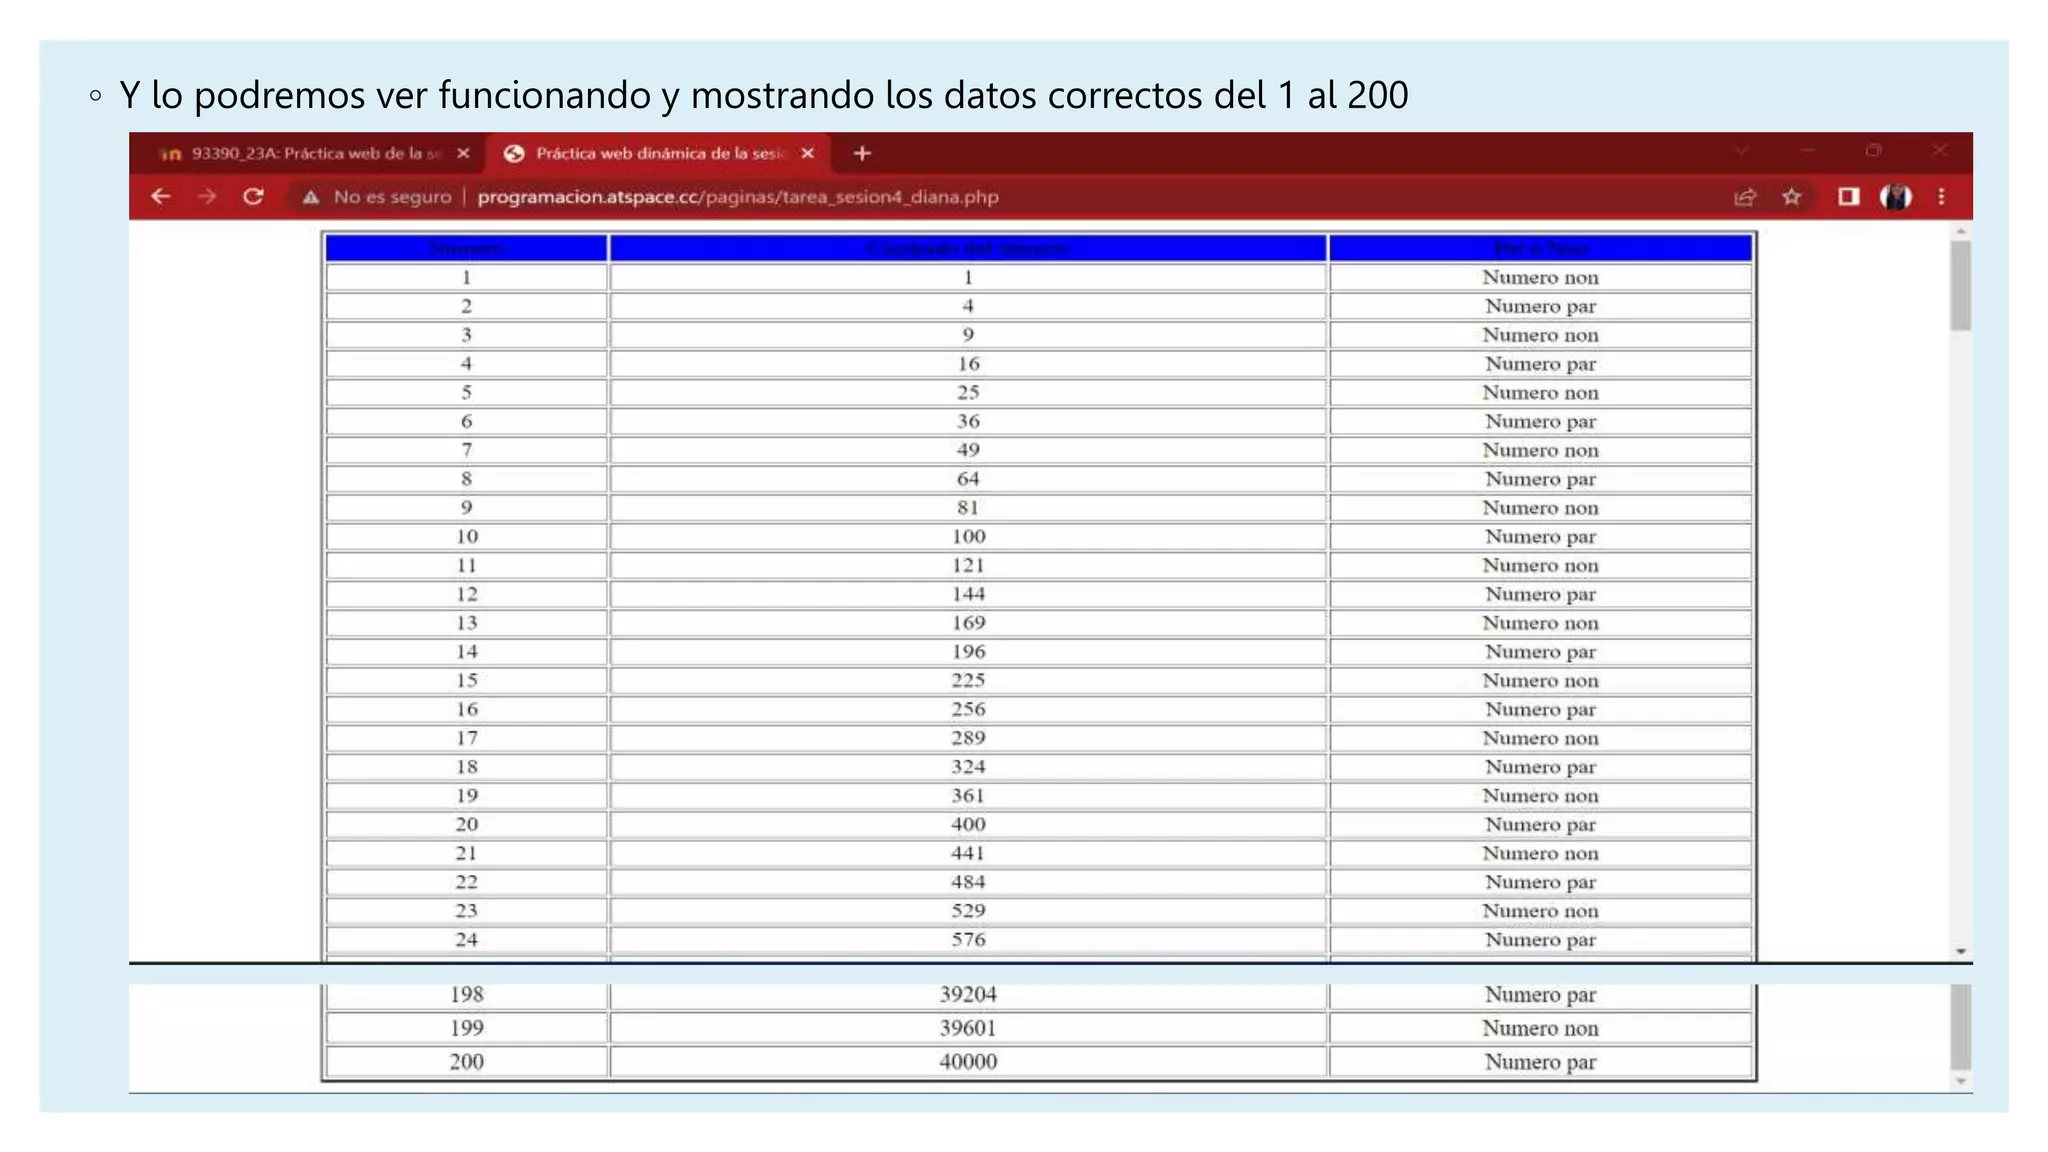Click 'Numero par' in row 24
This screenshot has height=1152, width=2048.
click(1541, 940)
